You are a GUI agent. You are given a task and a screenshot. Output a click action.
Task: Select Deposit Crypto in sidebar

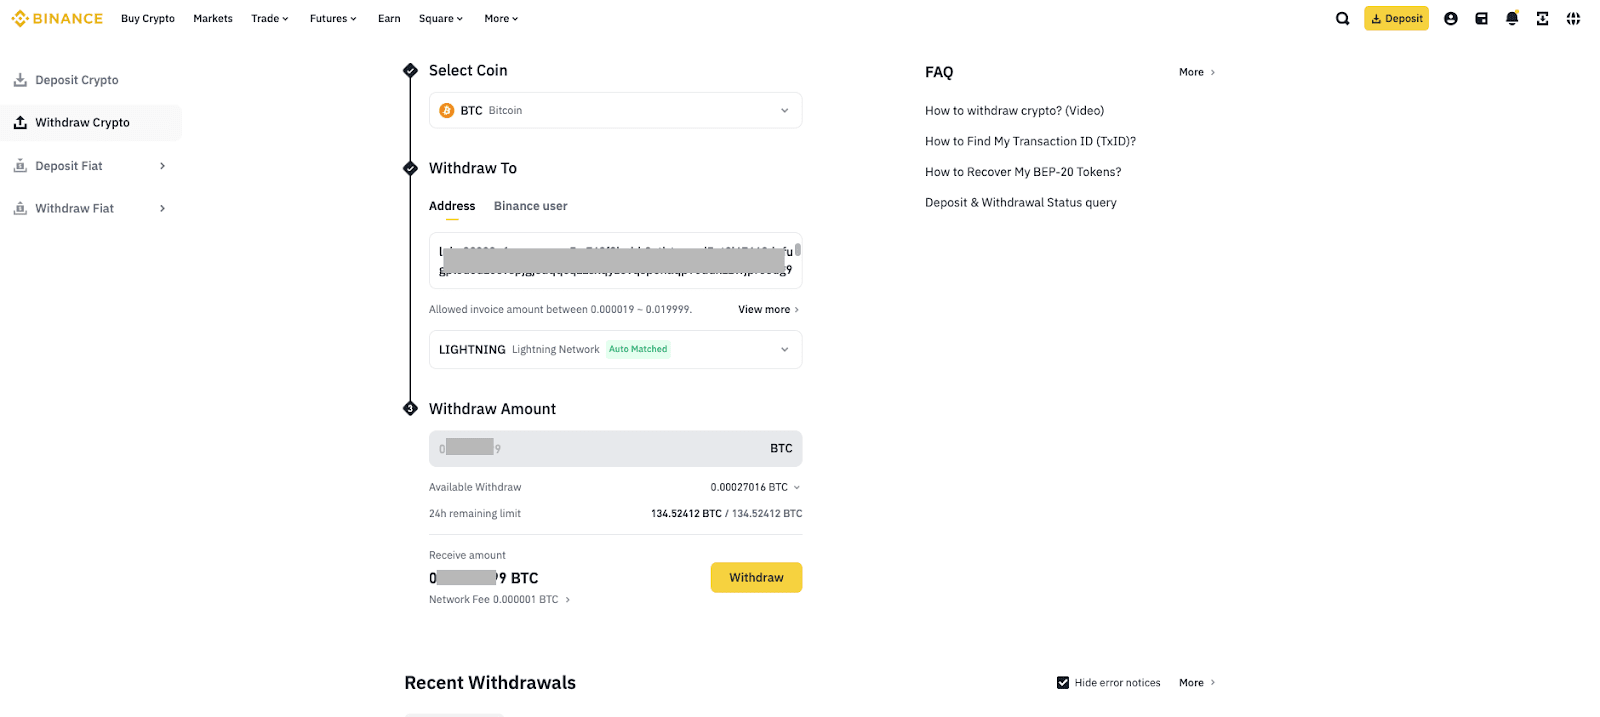76,80
